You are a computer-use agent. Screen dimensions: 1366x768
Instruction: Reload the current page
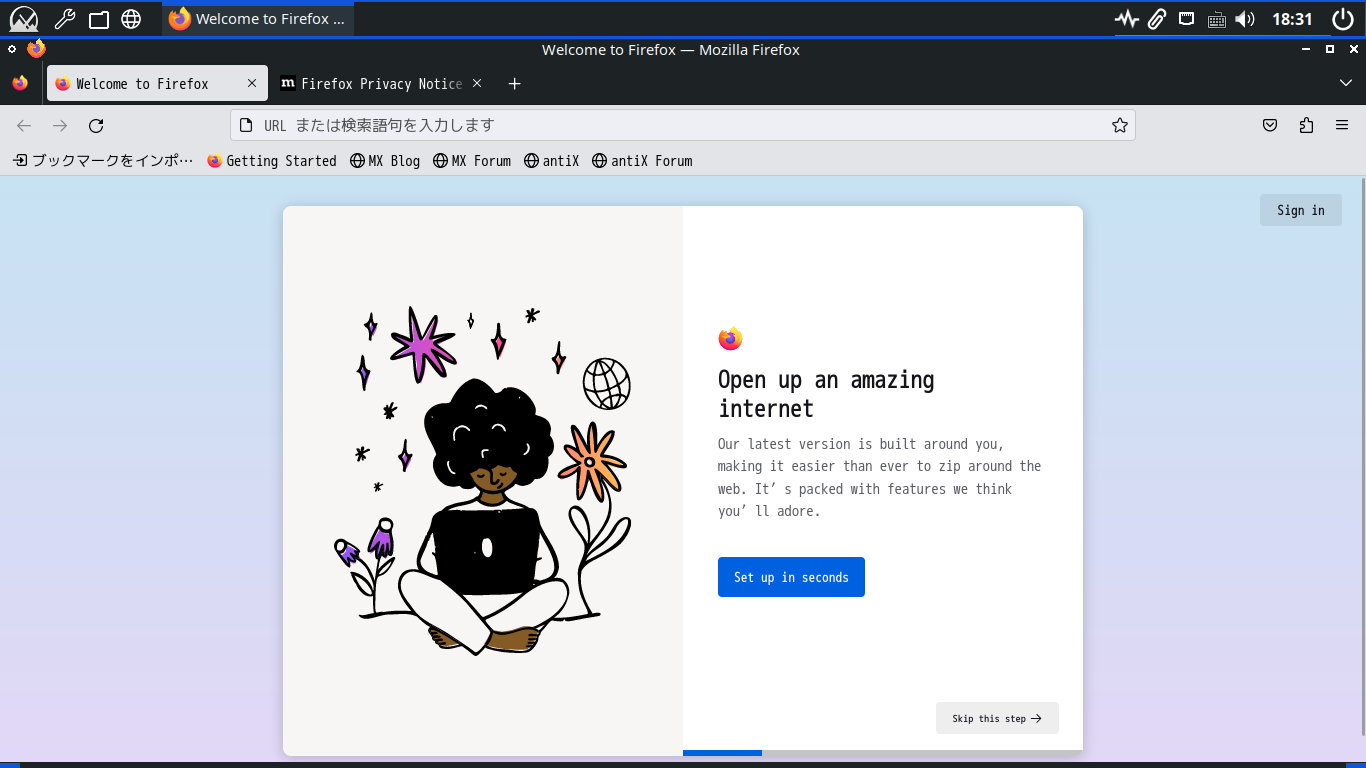coord(96,125)
